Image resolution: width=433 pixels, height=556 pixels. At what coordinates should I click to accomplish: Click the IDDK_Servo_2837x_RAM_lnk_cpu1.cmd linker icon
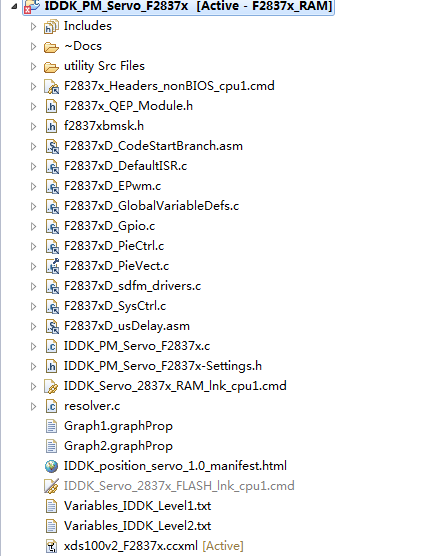51,387
